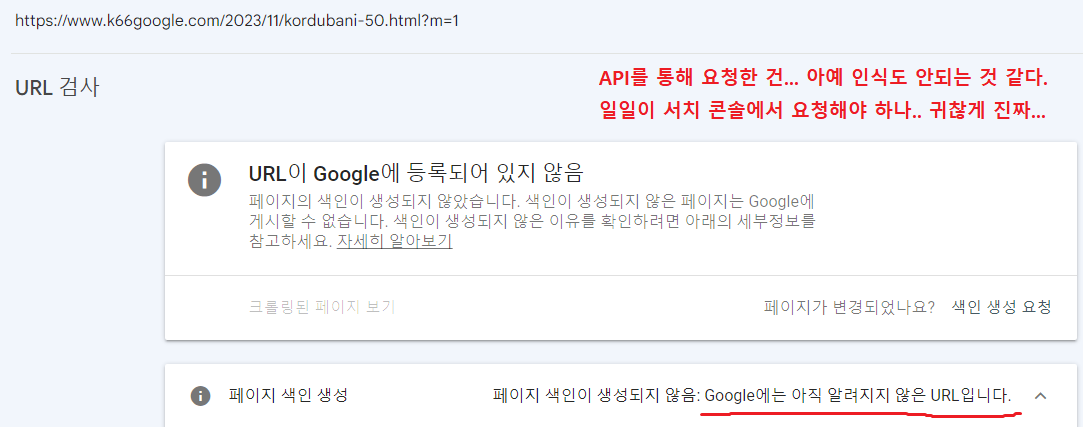Click the 'URL이 Google에 등록되어 있지 않음' title
The width and height of the screenshot is (1083, 427).
click(x=416, y=172)
